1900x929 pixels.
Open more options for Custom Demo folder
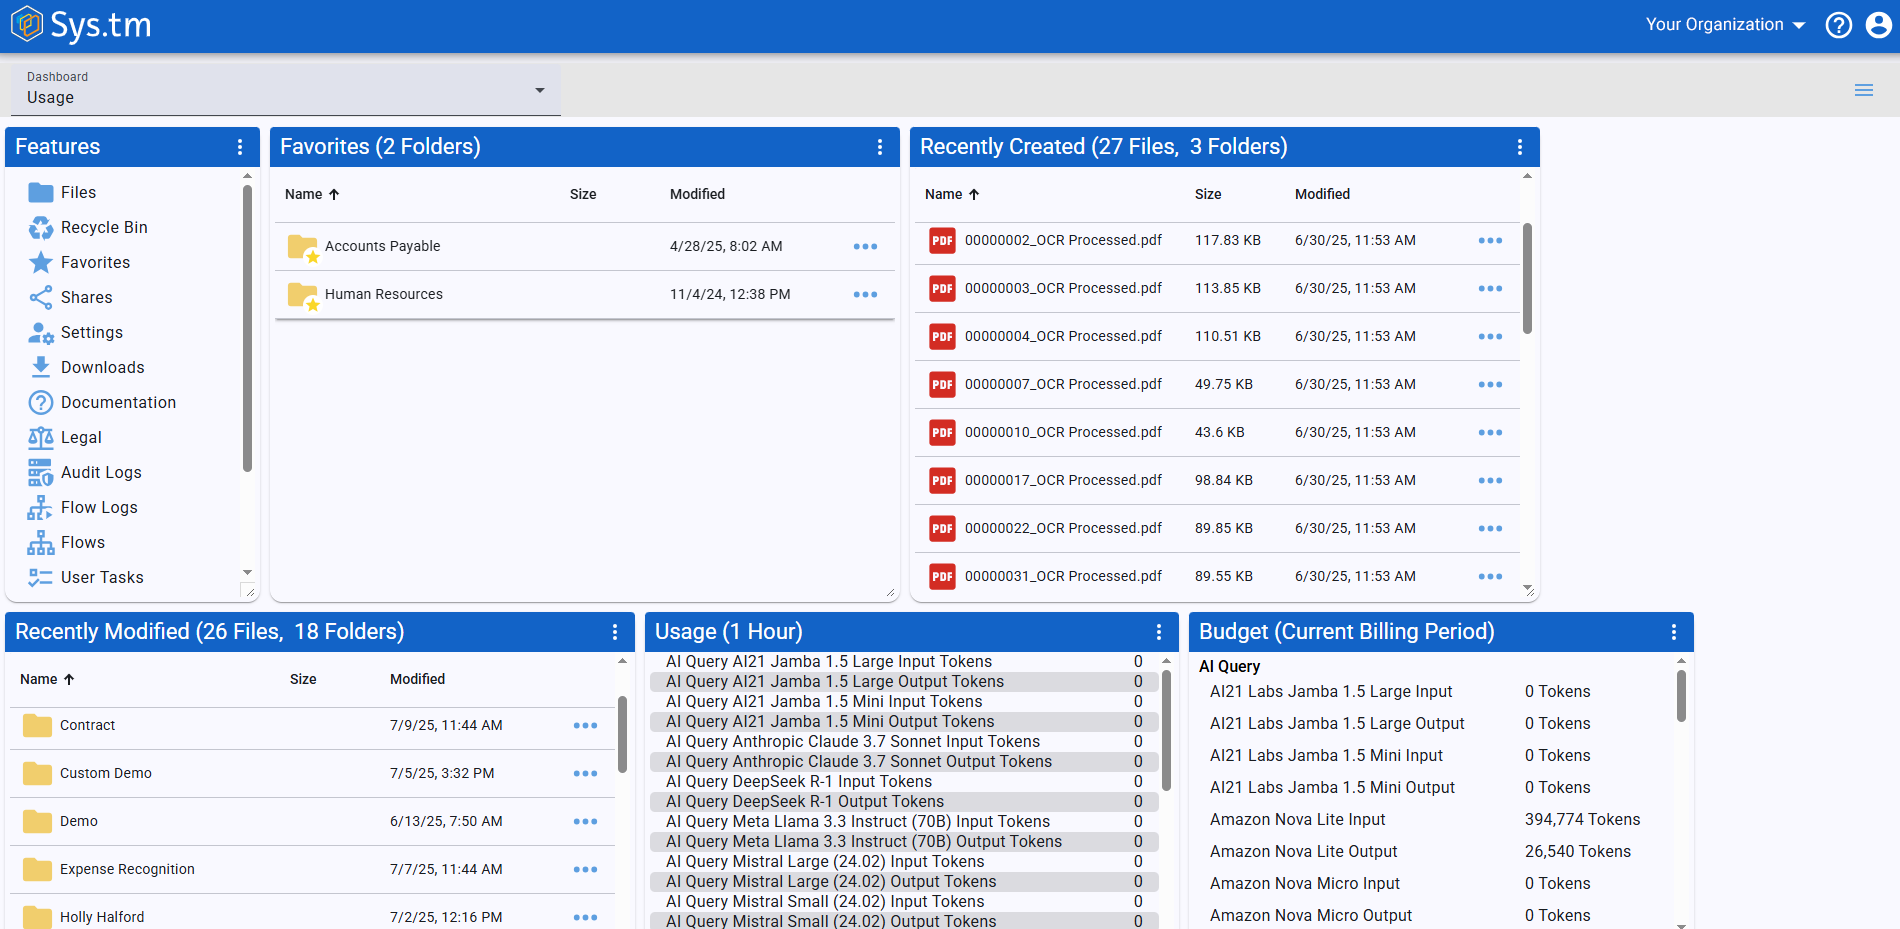(585, 774)
